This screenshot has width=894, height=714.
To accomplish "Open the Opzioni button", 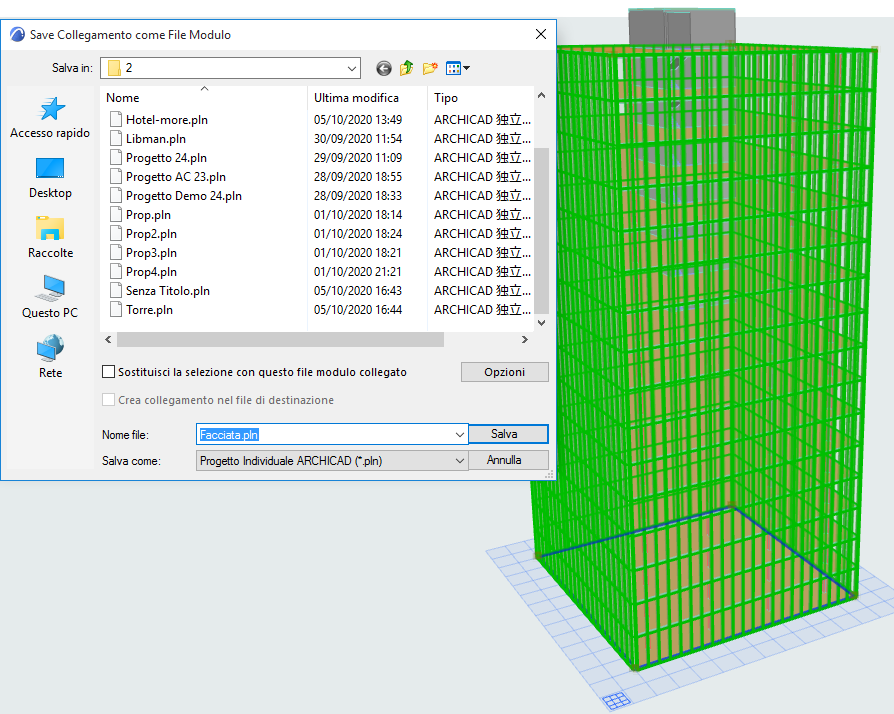I will [x=504, y=372].
